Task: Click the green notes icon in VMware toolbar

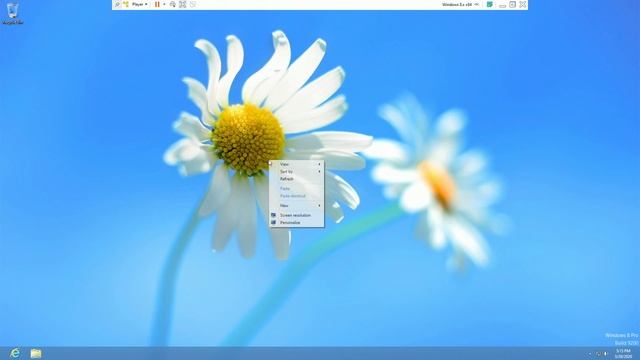Action: (x=489, y=4)
